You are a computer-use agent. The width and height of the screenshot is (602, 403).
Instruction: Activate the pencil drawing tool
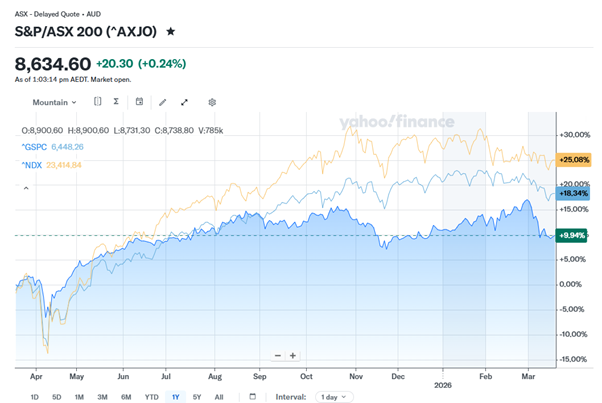[163, 102]
